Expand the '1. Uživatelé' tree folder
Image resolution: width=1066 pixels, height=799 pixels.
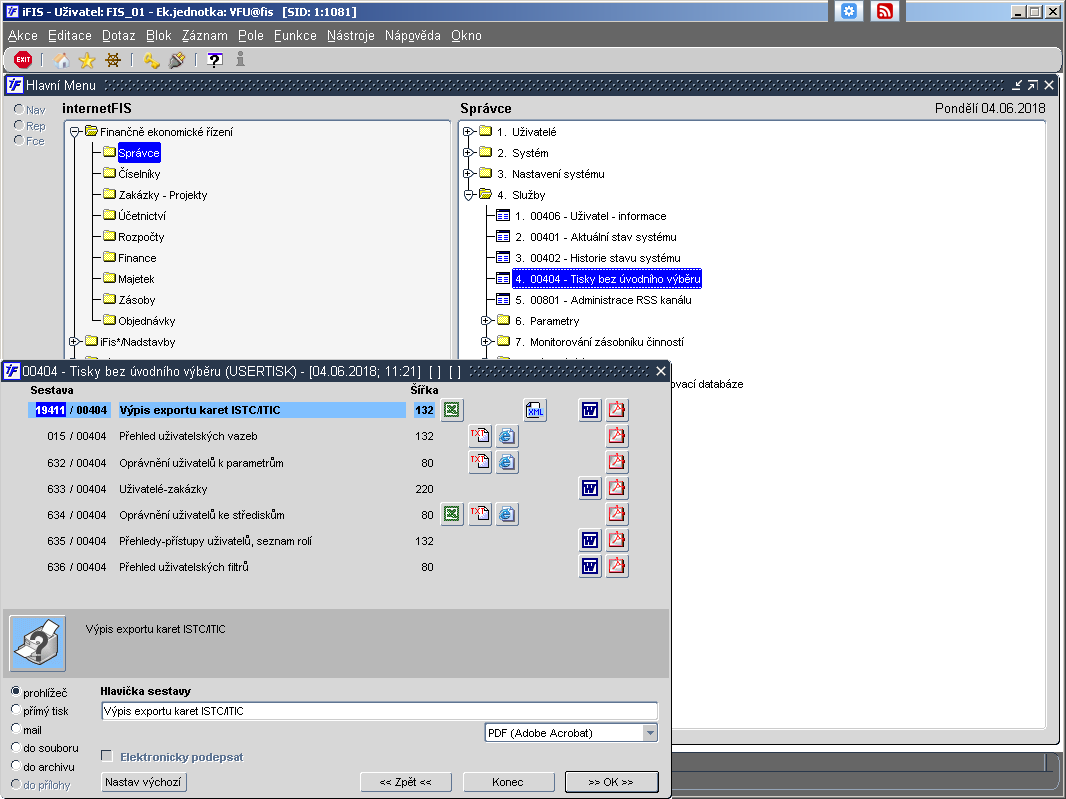pyautogui.click(x=468, y=132)
